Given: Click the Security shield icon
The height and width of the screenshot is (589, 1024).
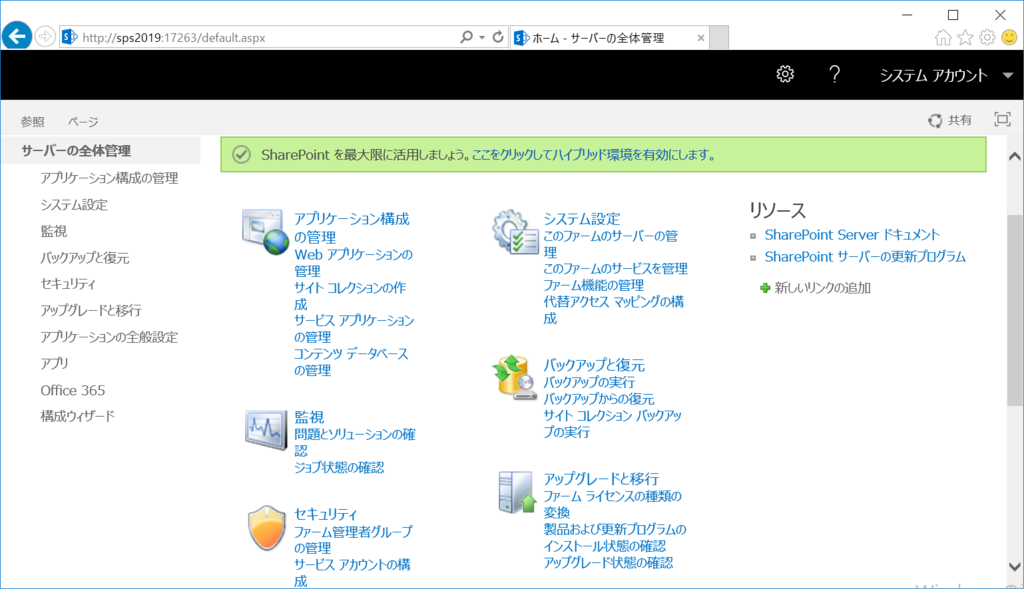Looking at the screenshot, I should (266, 528).
